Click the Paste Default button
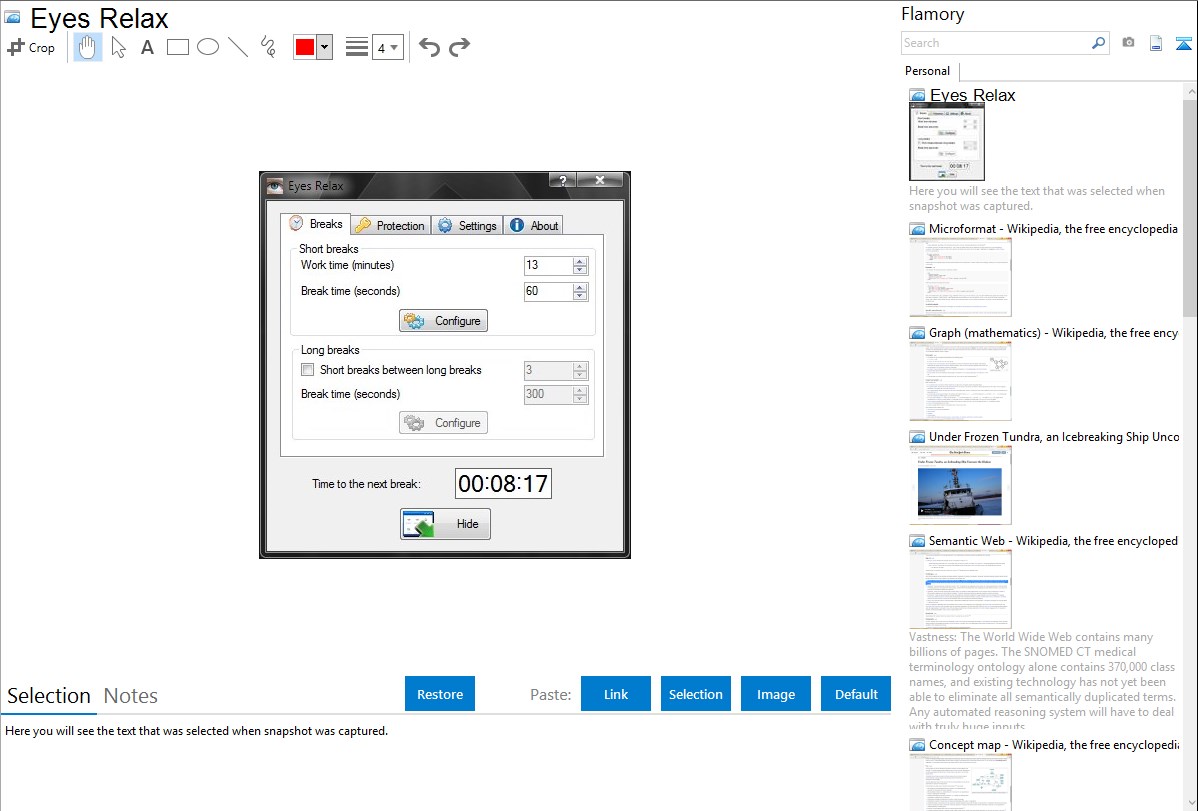This screenshot has width=1198, height=811. click(856, 694)
